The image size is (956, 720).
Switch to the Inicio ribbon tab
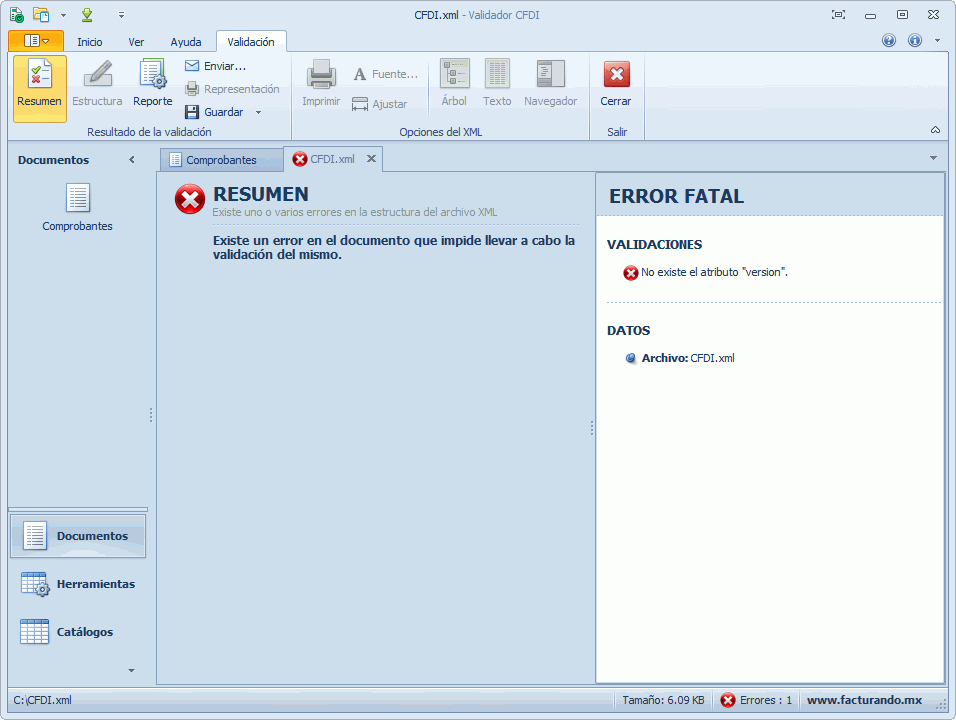coord(90,42)
